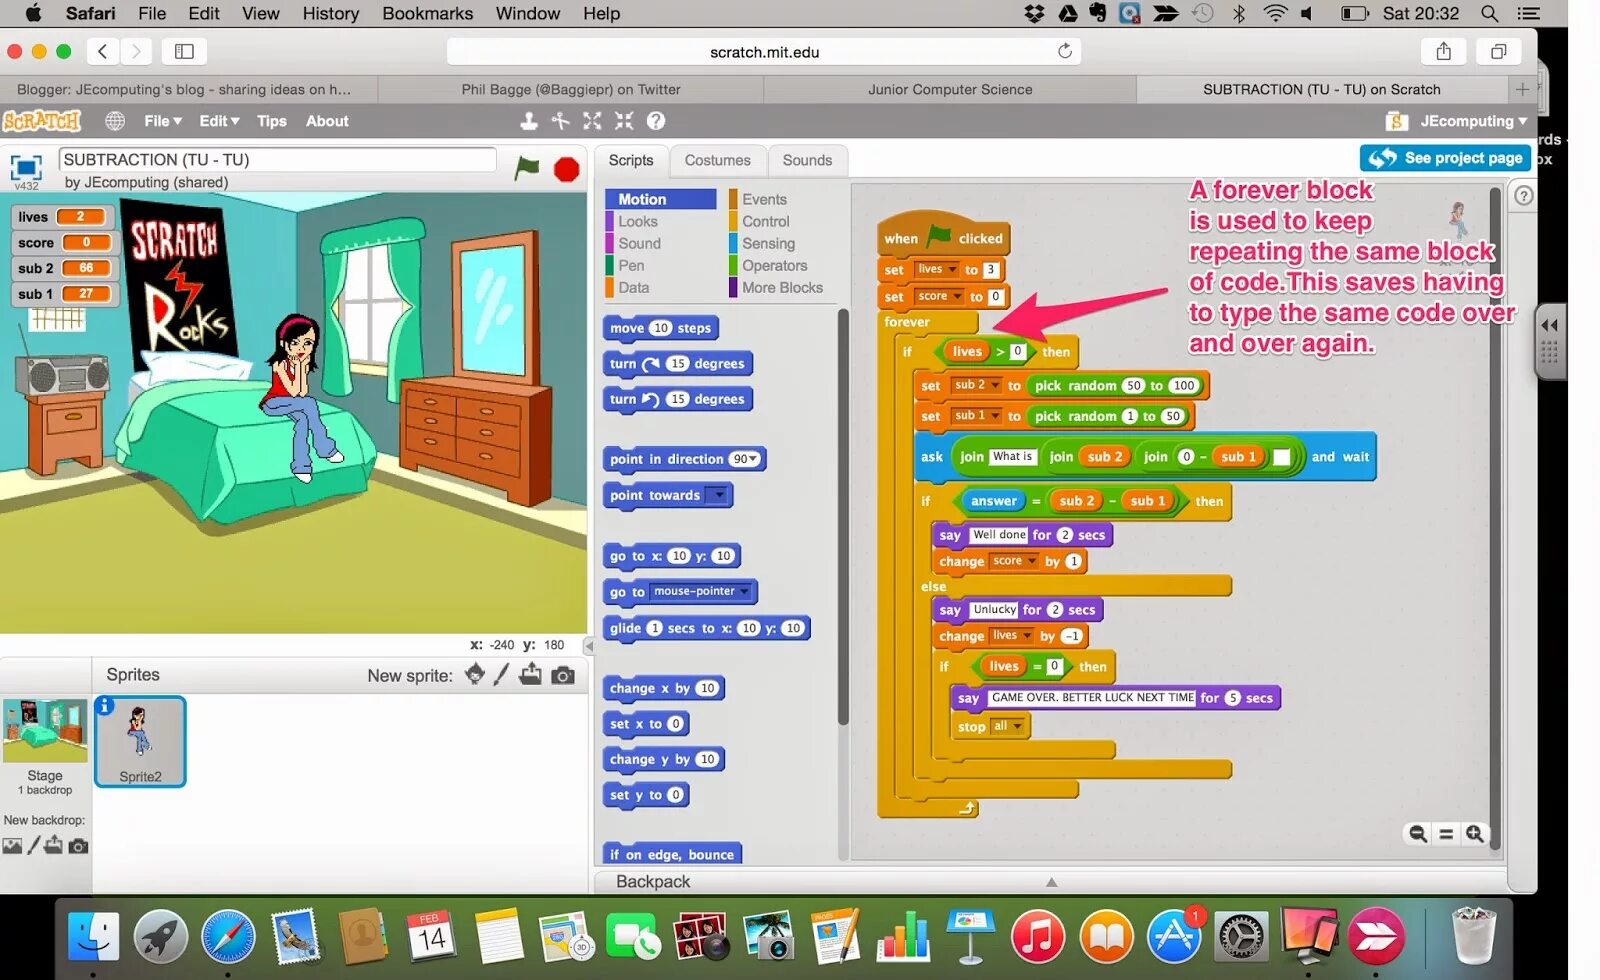Open the About menu

point(327,121)
